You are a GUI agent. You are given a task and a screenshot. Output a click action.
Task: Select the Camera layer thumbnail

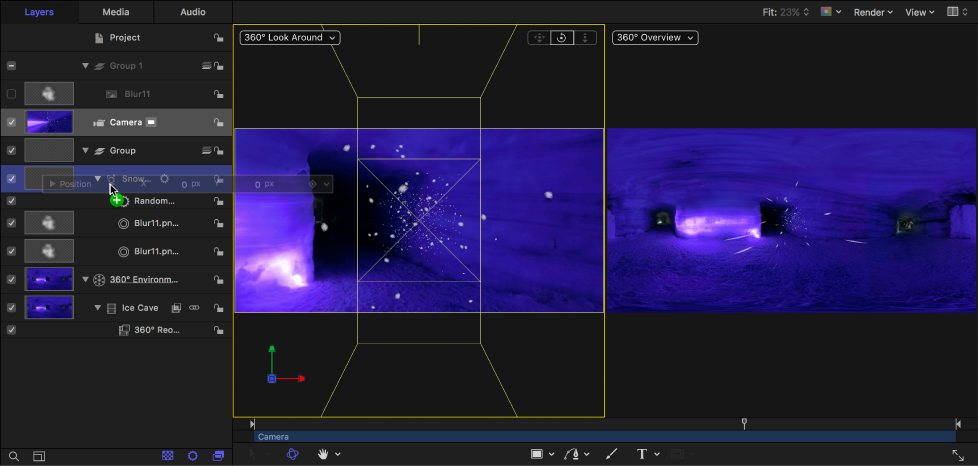[49, 122]
